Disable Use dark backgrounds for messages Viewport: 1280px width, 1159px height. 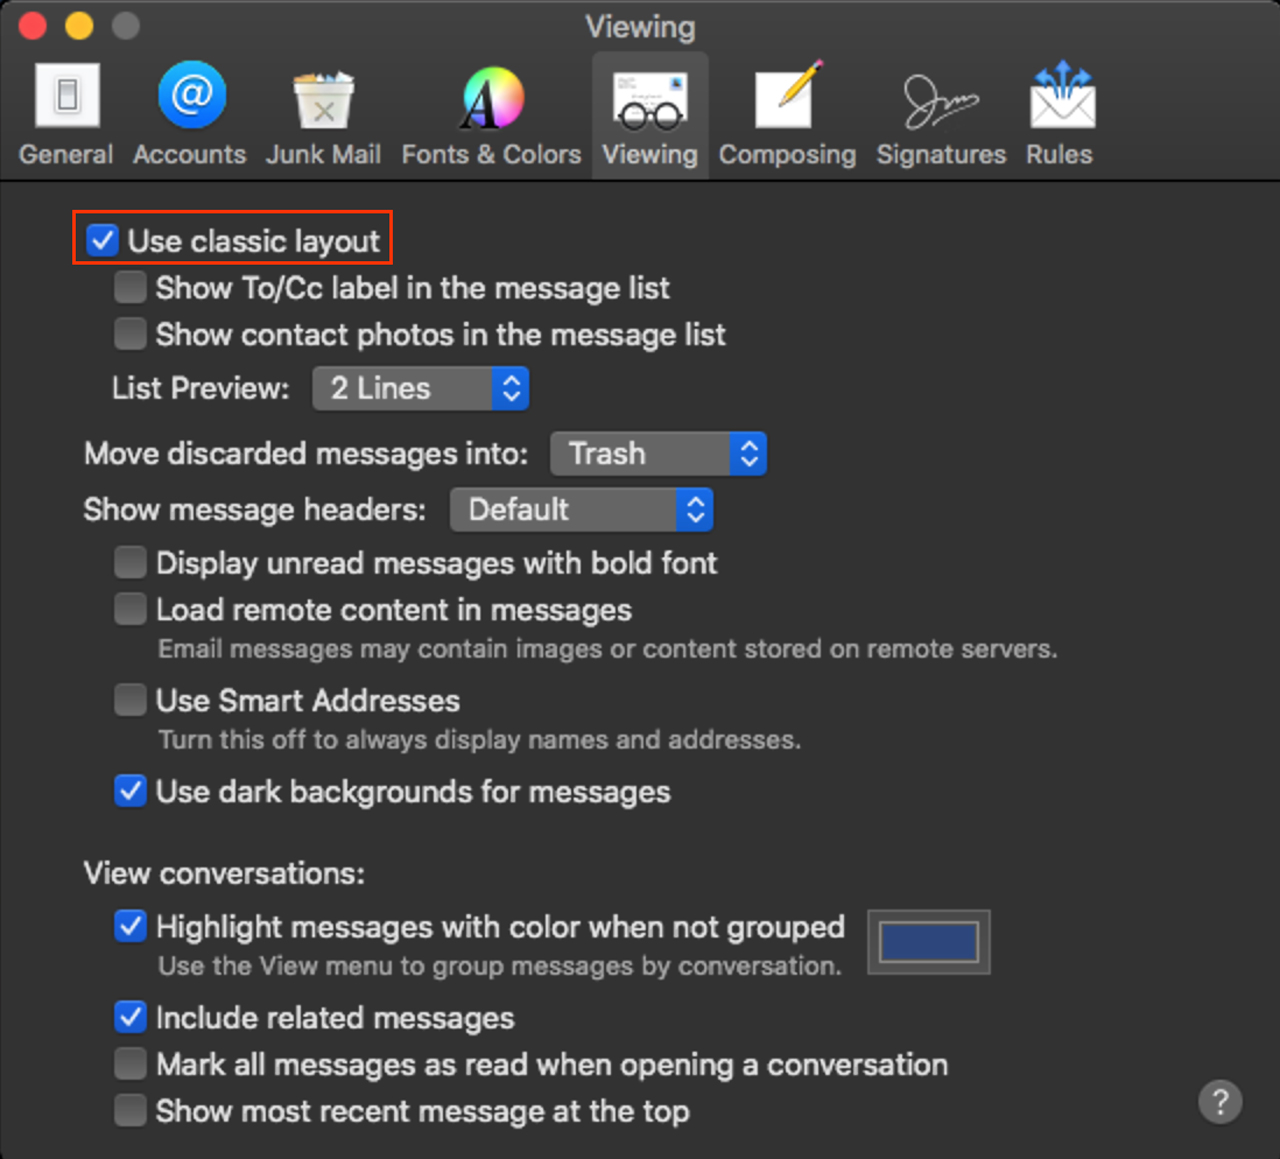[x=130, y=791]
